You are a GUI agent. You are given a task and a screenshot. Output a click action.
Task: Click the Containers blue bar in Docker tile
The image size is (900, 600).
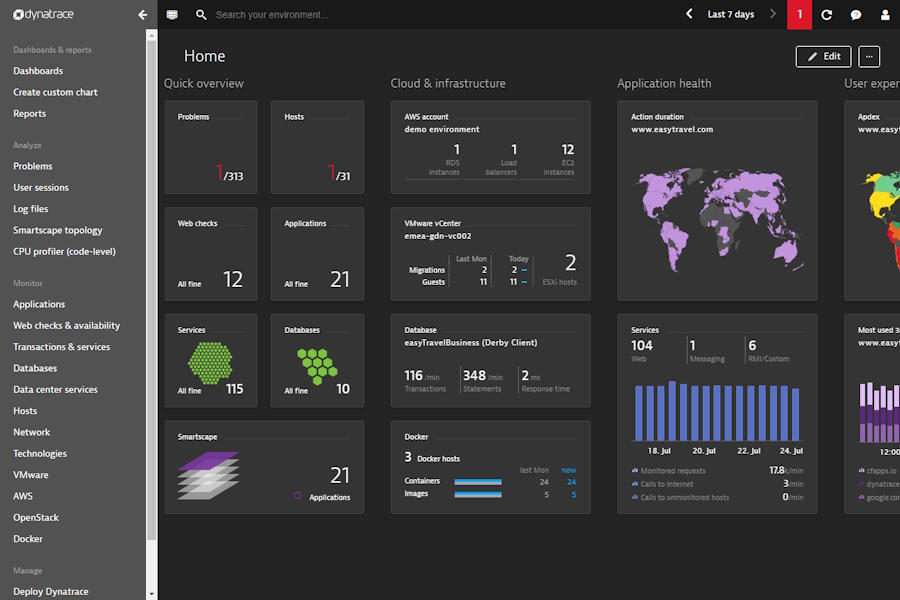pos(478,482)
